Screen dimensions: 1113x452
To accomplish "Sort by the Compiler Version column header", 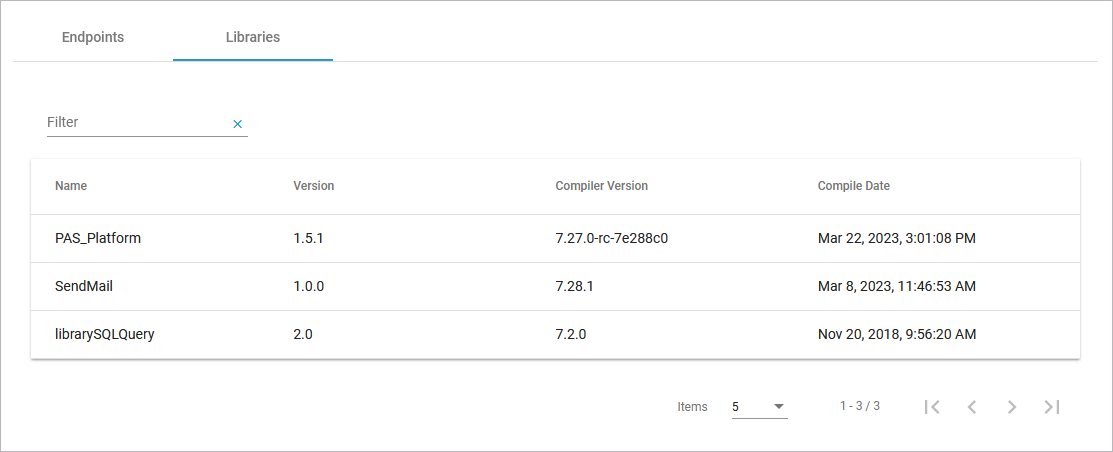I will click(x=601, y=186).
